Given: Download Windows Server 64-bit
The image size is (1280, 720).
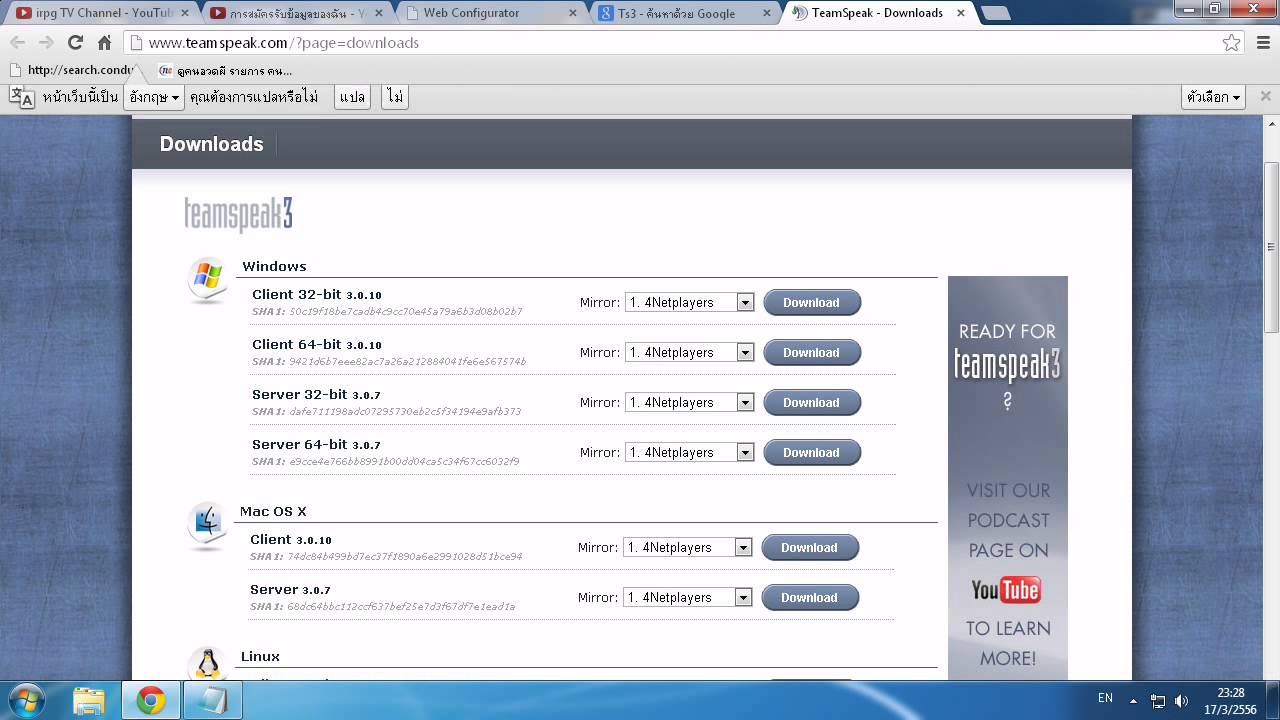Looking at the screenshot, I should pyautogui.click(x=812, y=453).
